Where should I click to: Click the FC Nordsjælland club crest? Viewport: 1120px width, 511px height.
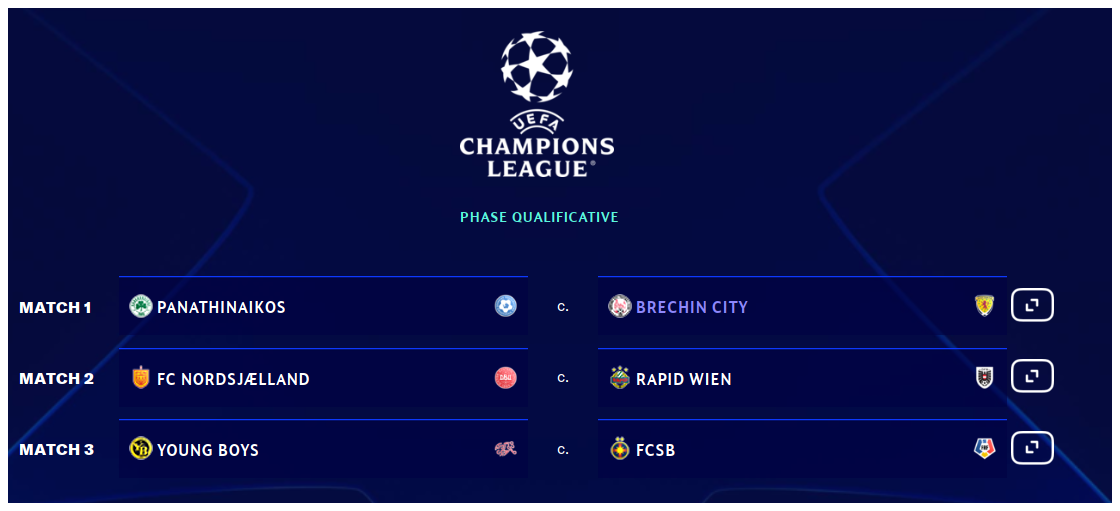pyautogui.click(x=141, y=378)
